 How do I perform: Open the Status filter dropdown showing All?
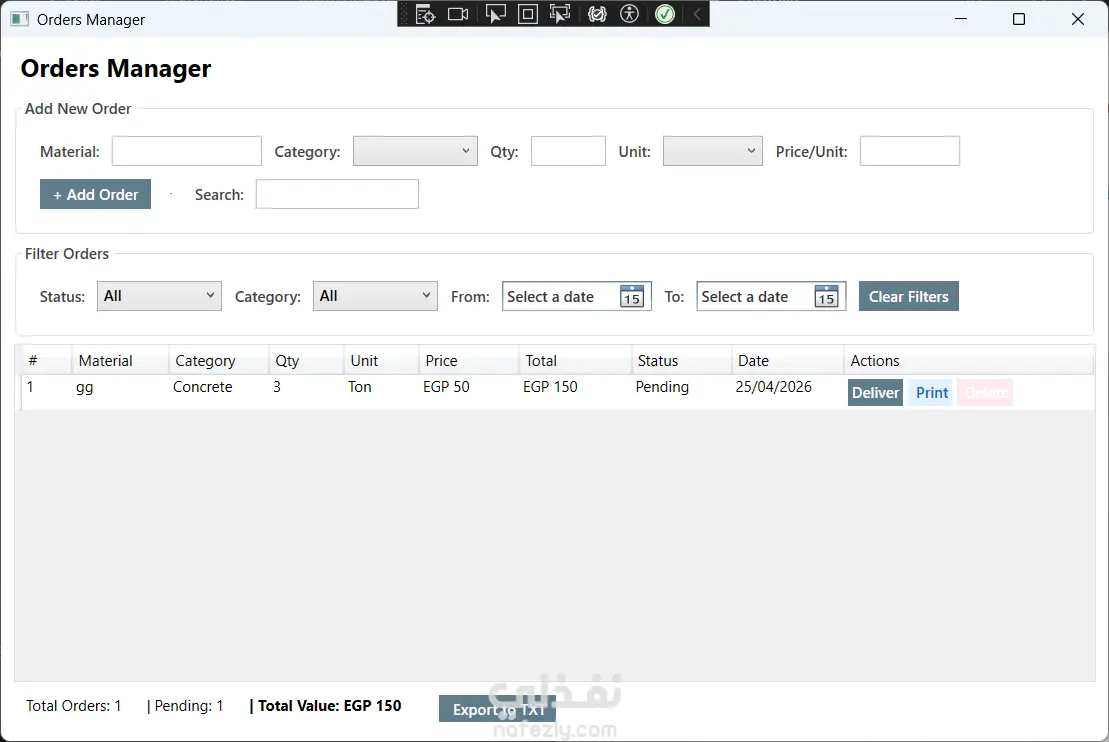(159, 296)
